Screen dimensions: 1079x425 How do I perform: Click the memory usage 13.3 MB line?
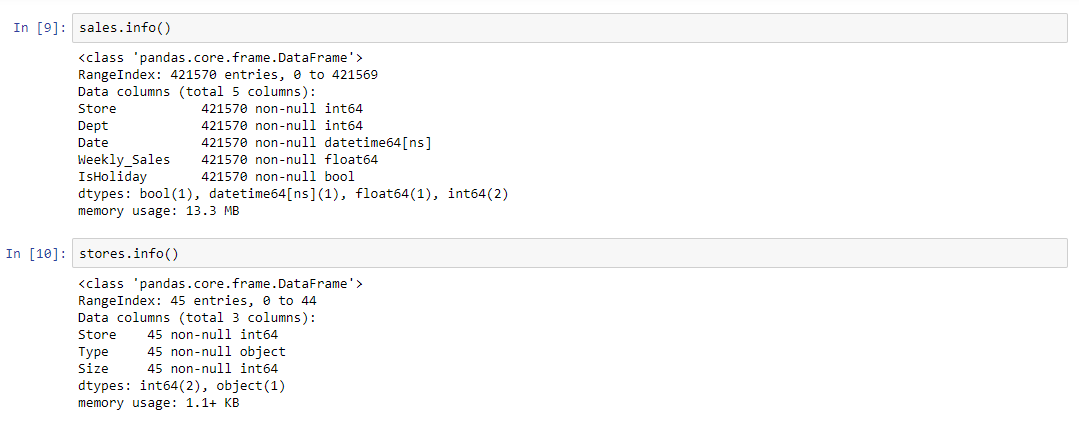tap(158, 210)
